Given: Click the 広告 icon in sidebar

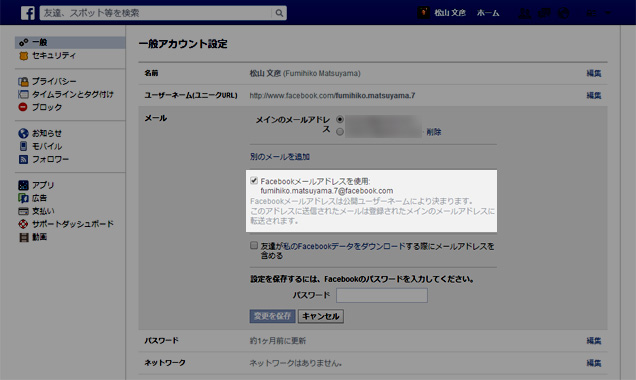Looking at the screenshot, I should 24,198.
